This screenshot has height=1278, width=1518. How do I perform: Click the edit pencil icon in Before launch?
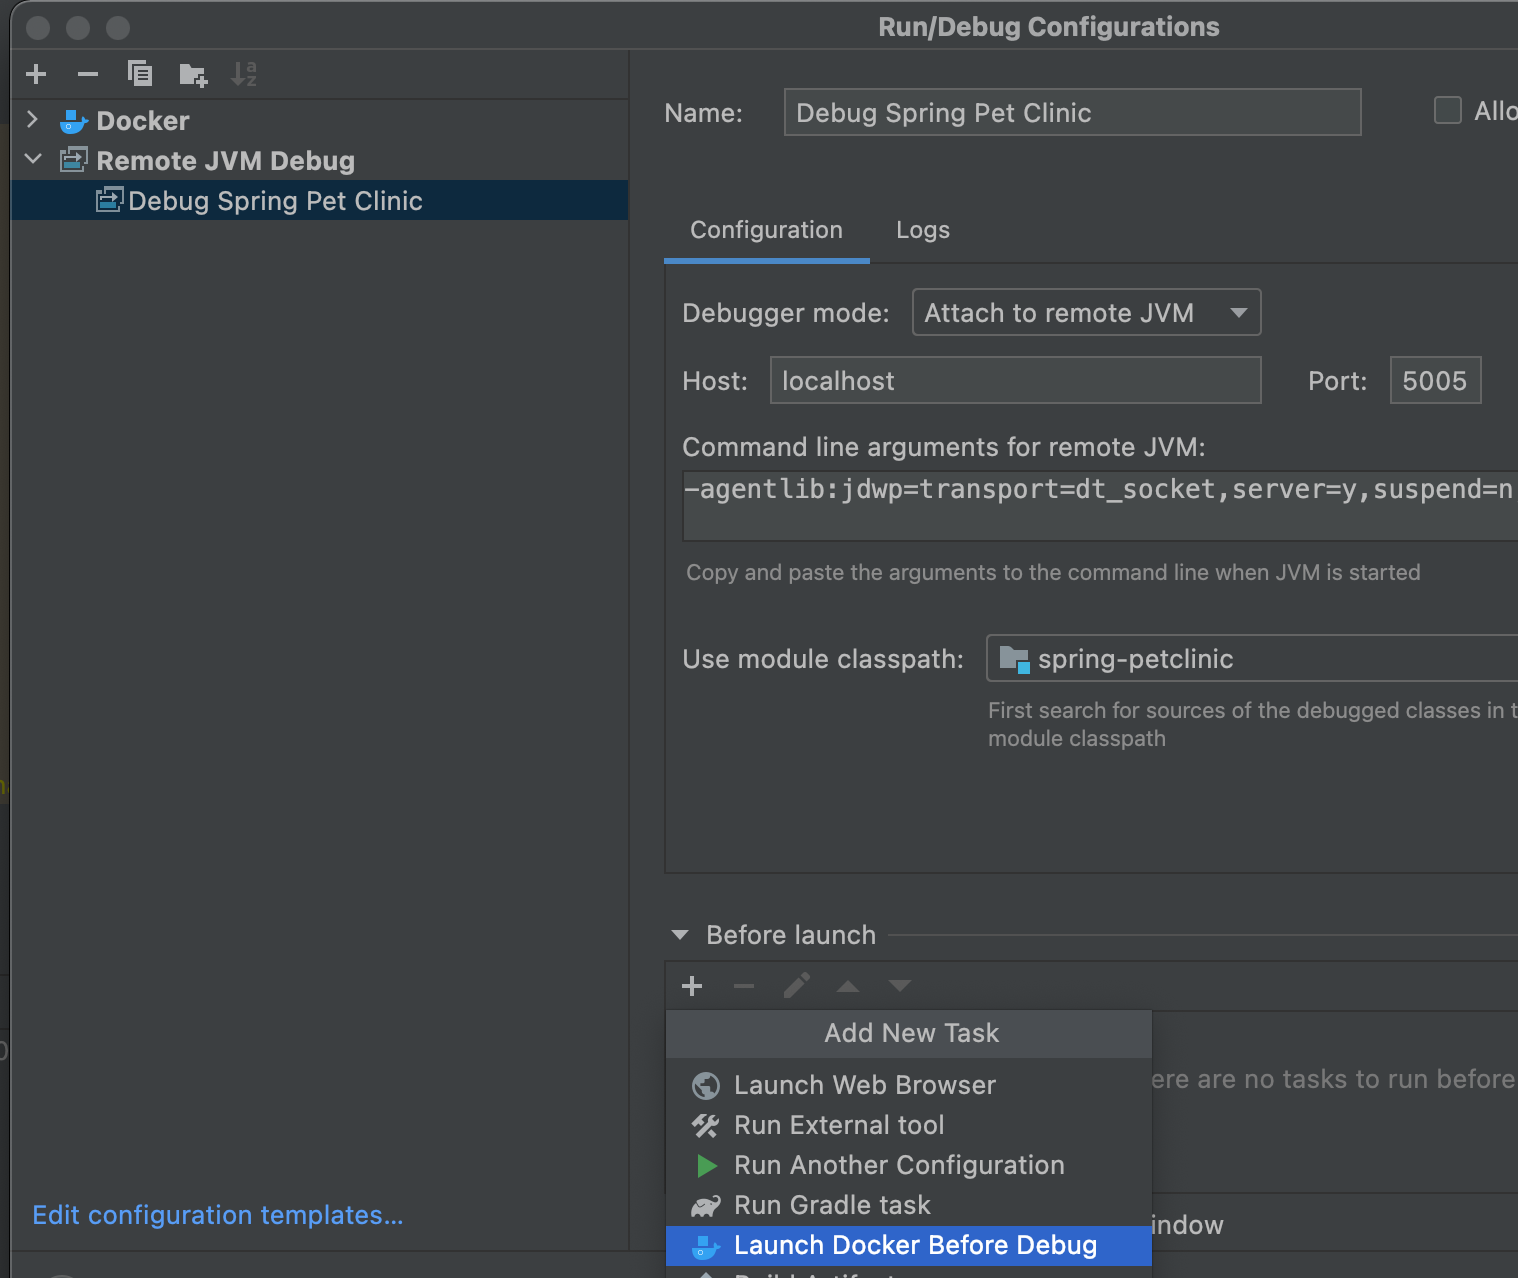coord(796,987)
